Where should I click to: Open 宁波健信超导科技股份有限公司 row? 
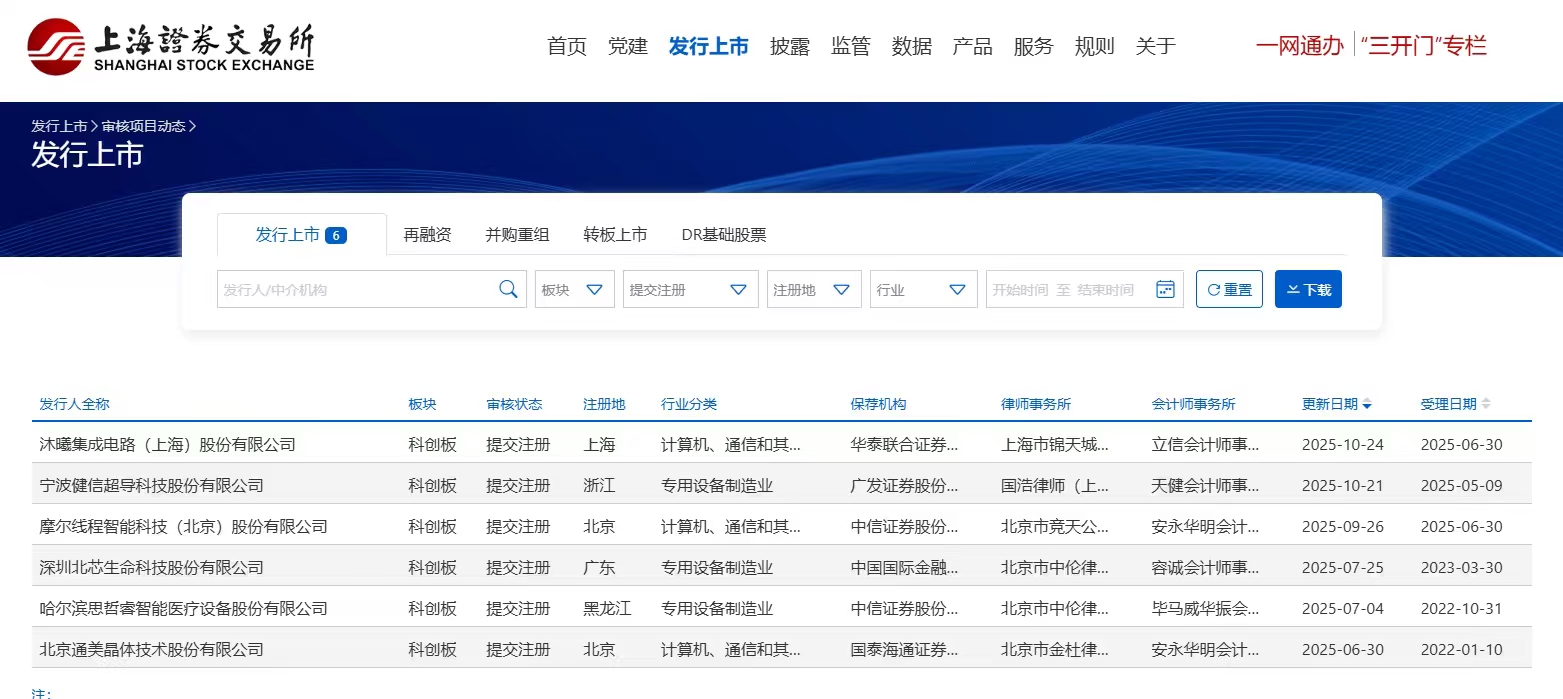(781, 485)
